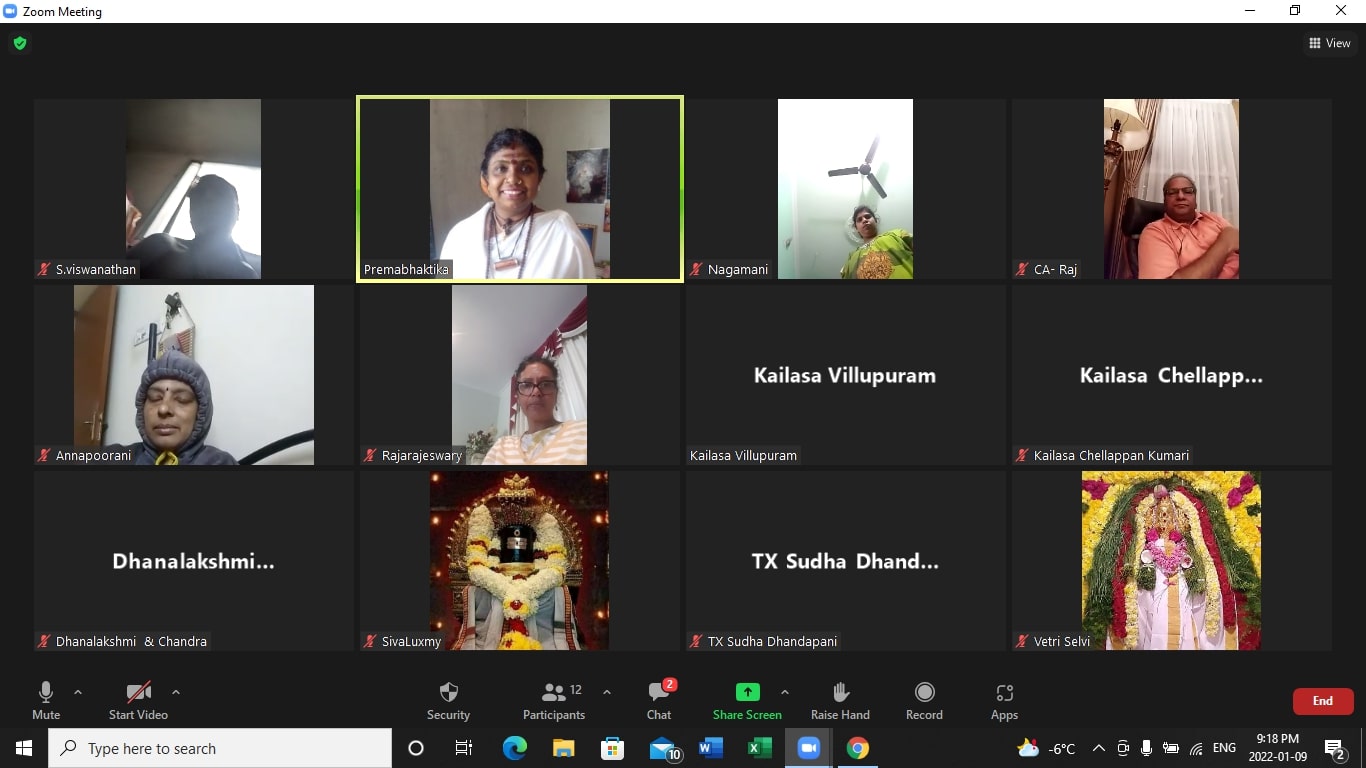Open the Chat panel

[x=659, y=700]
